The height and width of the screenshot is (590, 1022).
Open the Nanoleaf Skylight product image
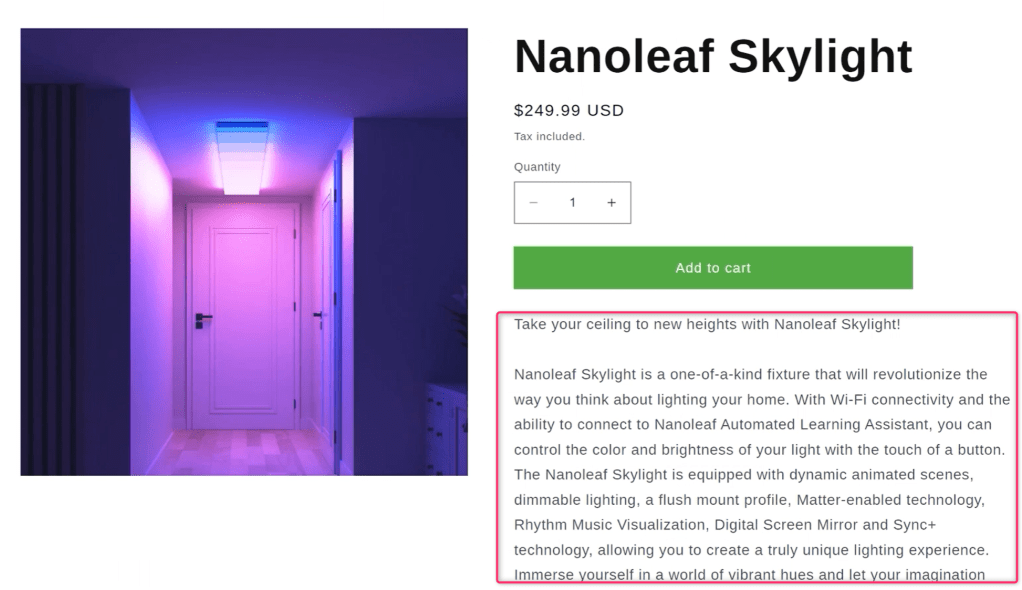244,252
